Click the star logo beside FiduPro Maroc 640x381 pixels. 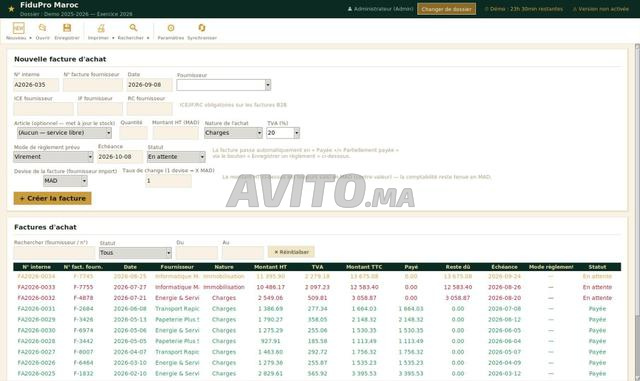[11, 9]
